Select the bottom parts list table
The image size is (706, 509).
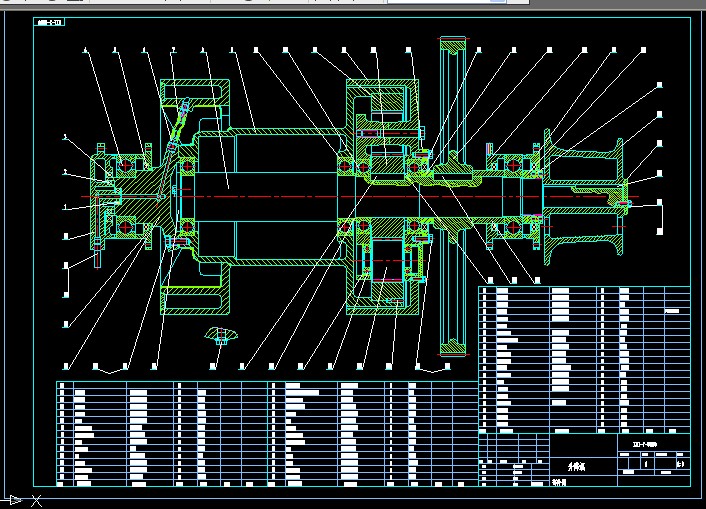point(265,432)
